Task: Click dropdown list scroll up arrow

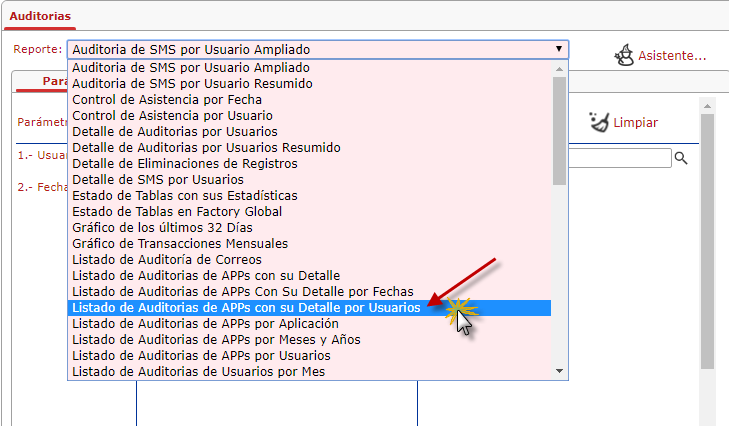Action: [559, 69]
